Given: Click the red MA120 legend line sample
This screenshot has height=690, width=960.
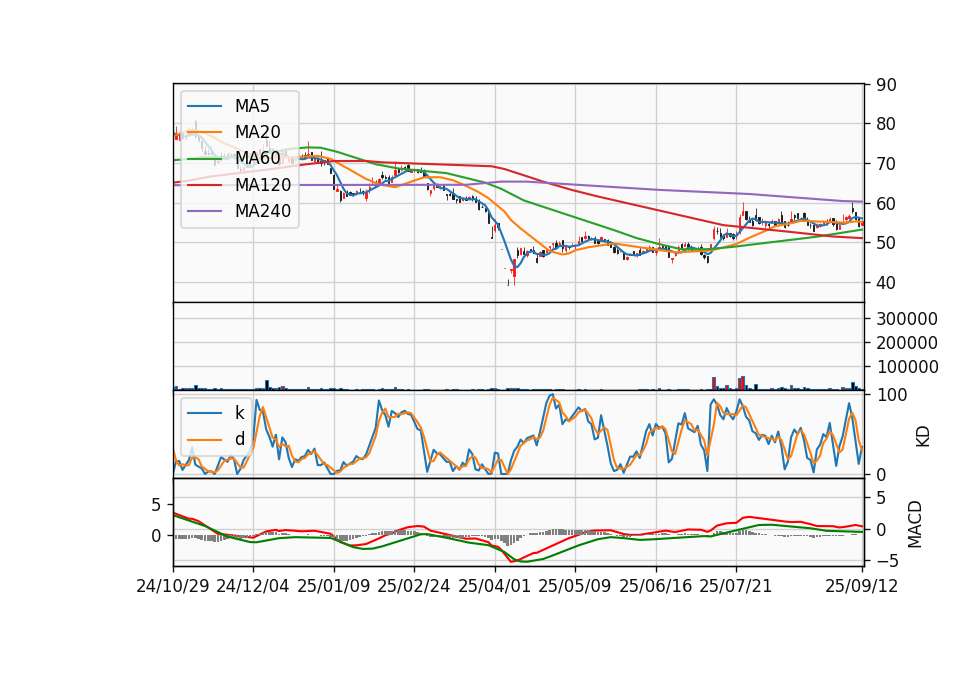Looking at the screenshot, I should pos(205,185).
